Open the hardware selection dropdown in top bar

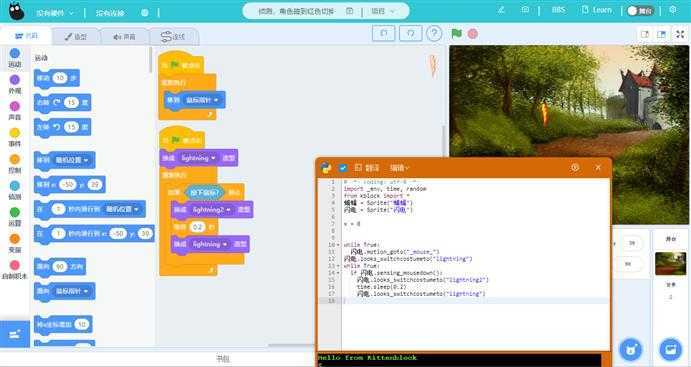coord(55,13)
